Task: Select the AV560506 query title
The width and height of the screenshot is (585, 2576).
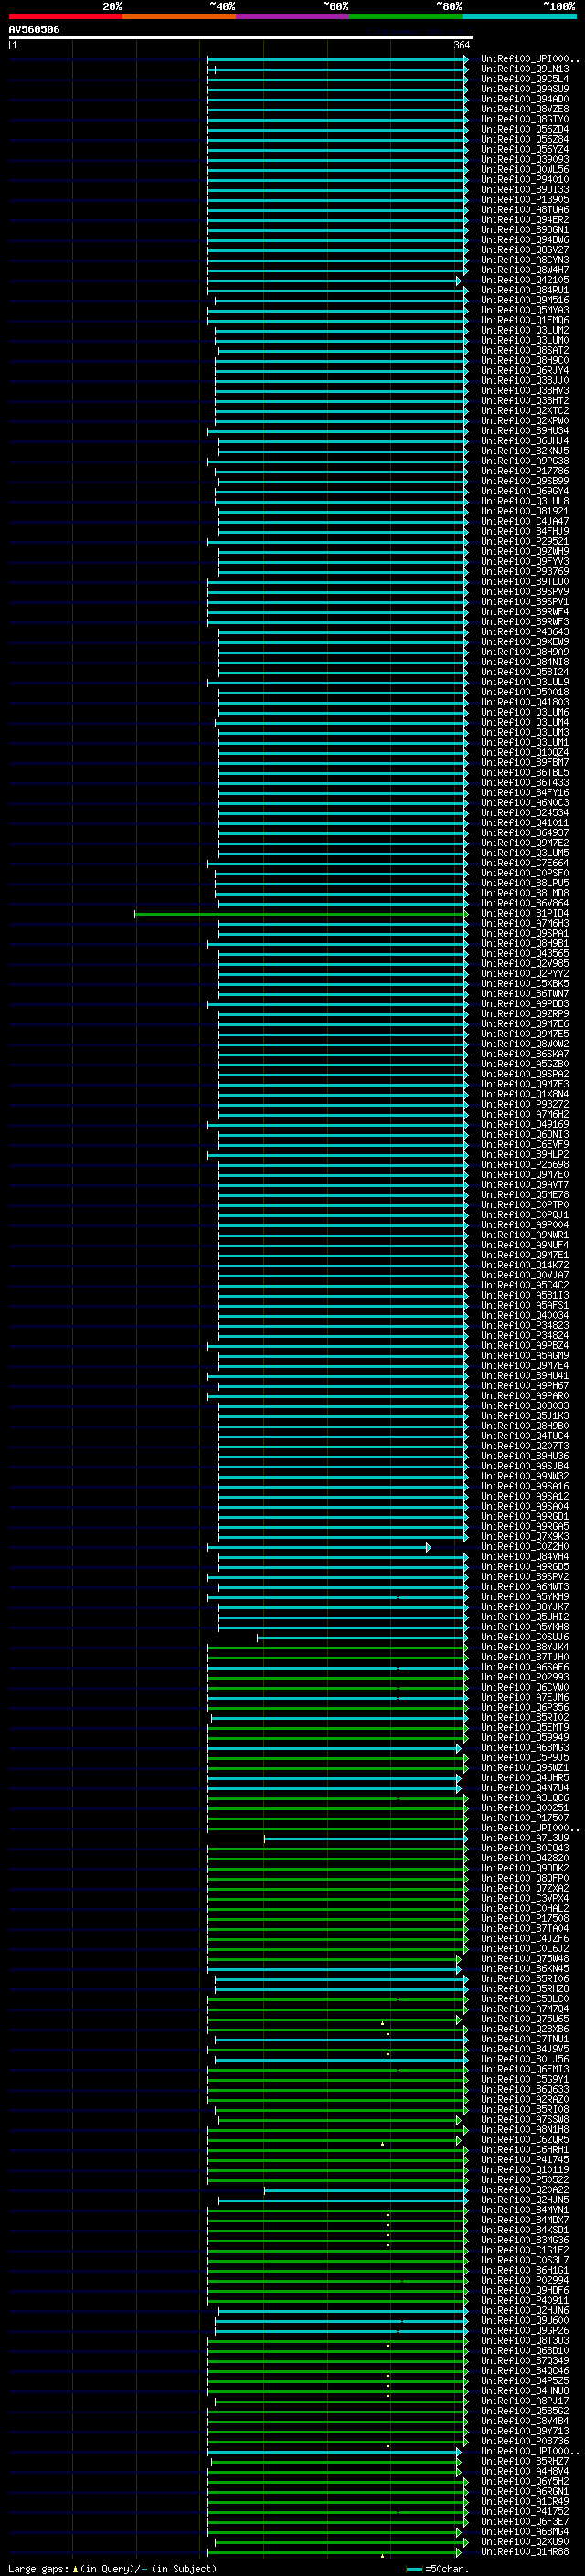Action: [x=34, y=30]
